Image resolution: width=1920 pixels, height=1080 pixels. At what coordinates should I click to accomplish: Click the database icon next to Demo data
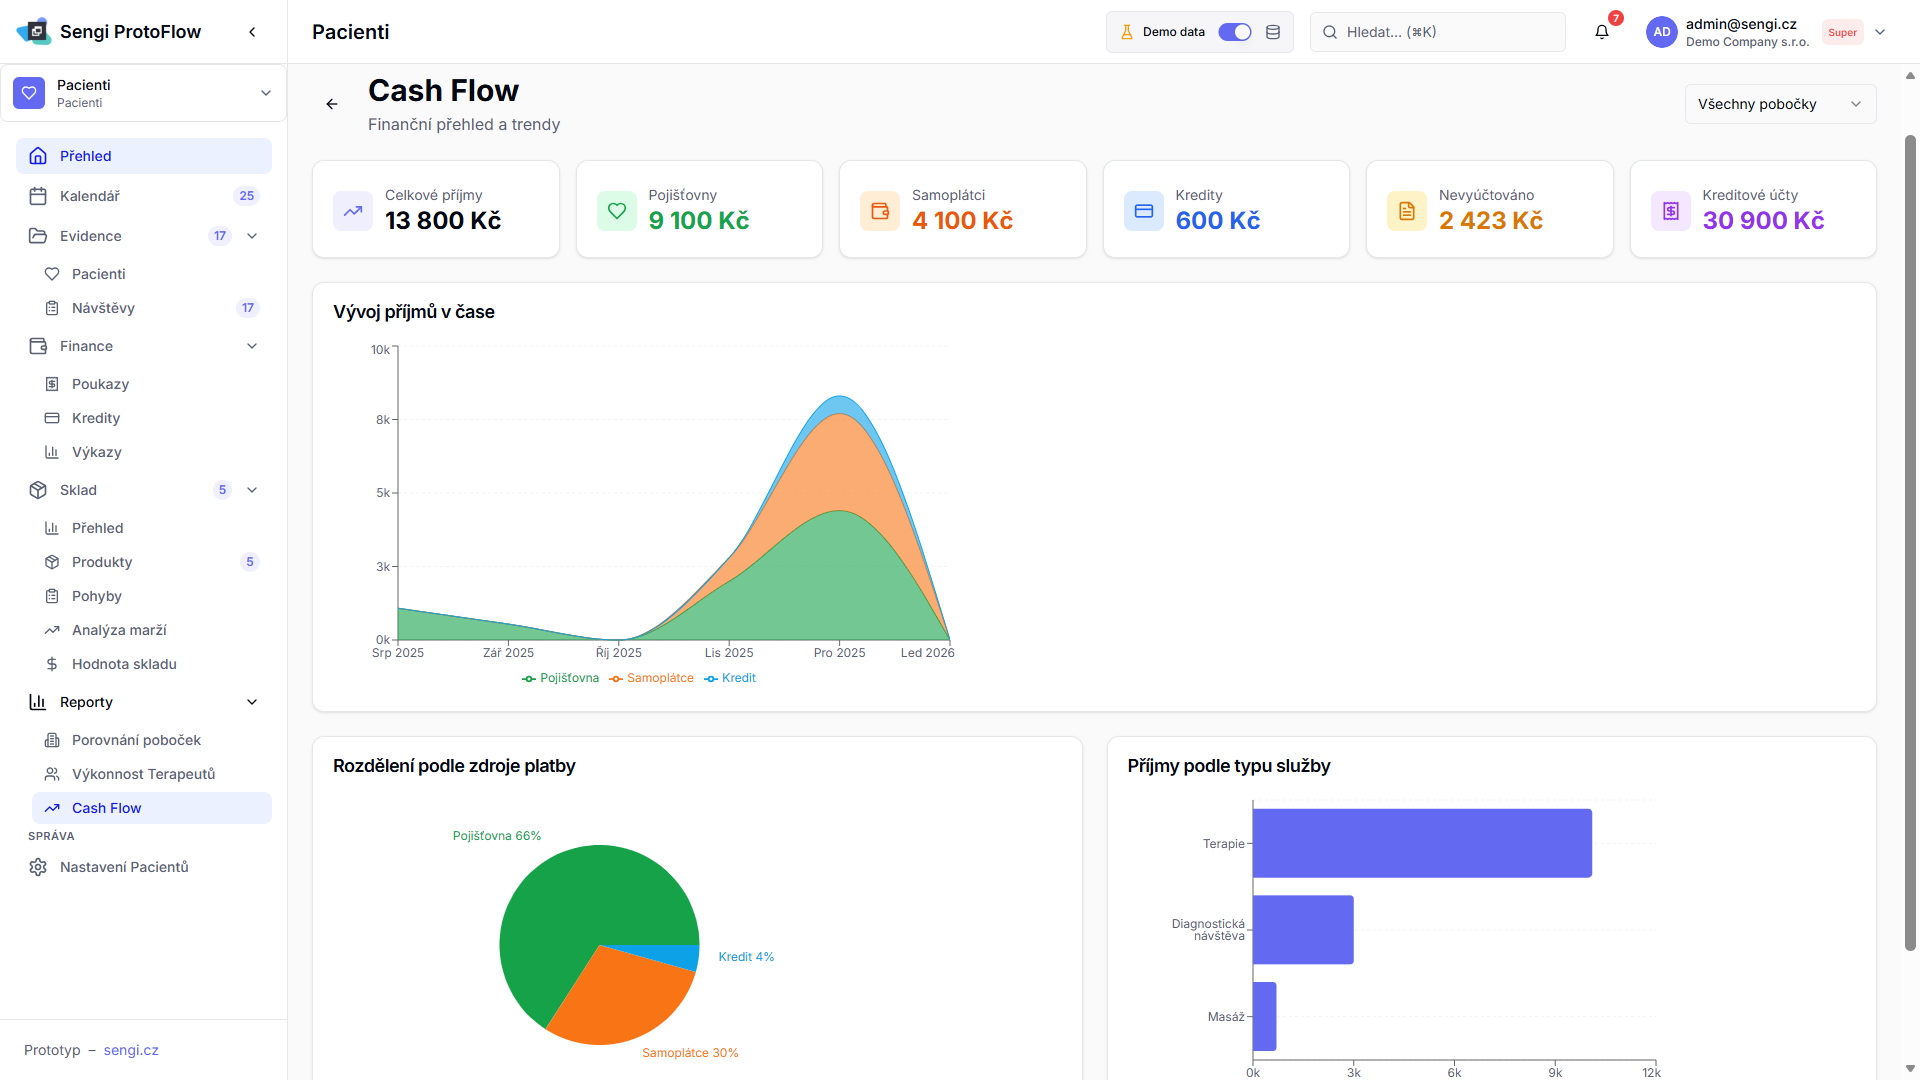point(1273,32)
